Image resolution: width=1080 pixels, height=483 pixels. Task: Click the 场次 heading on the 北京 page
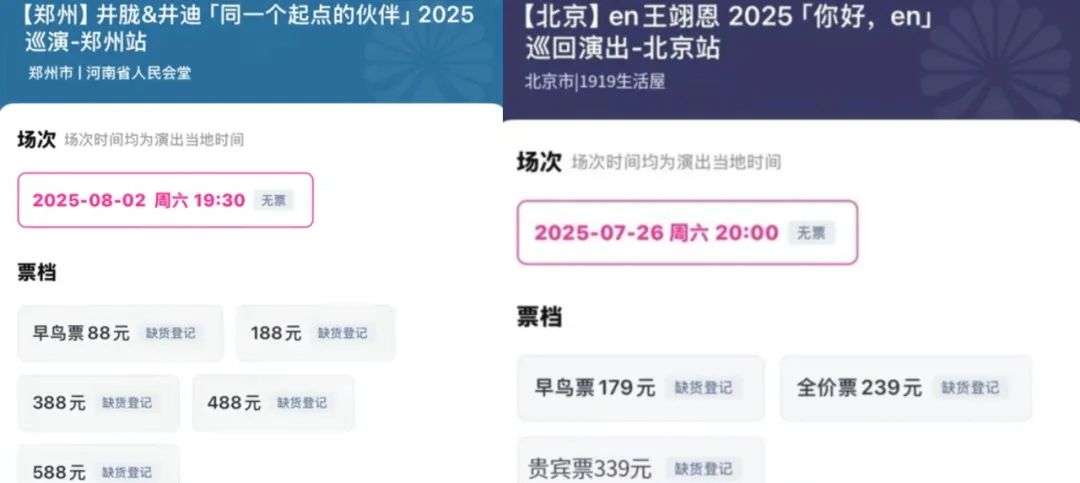[539, 162]
